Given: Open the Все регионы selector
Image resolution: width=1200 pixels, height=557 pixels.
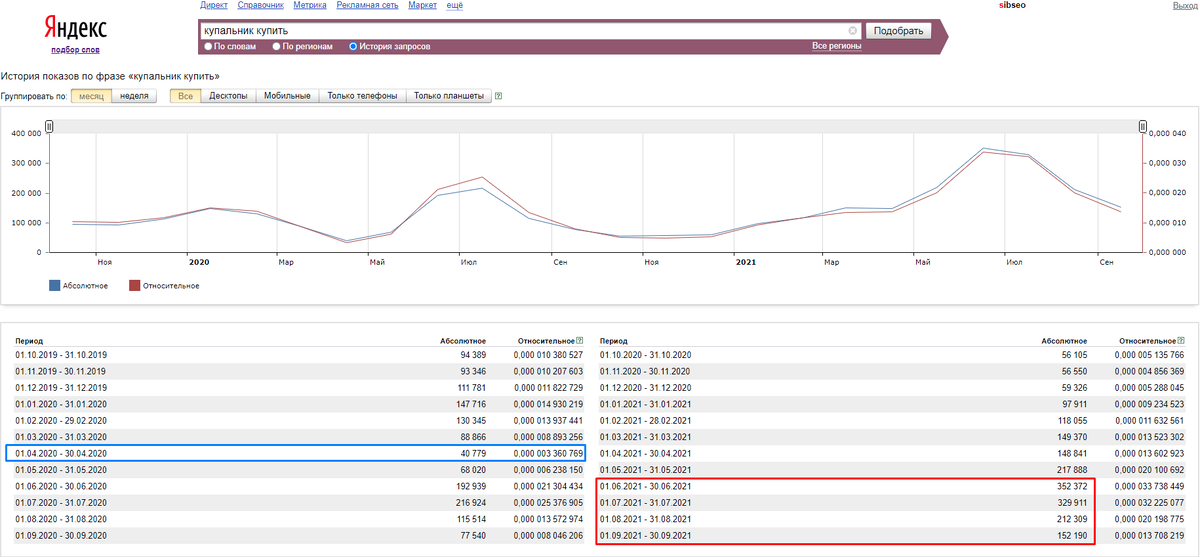Looking at the screenshot, I should click(x=837, y=46).
